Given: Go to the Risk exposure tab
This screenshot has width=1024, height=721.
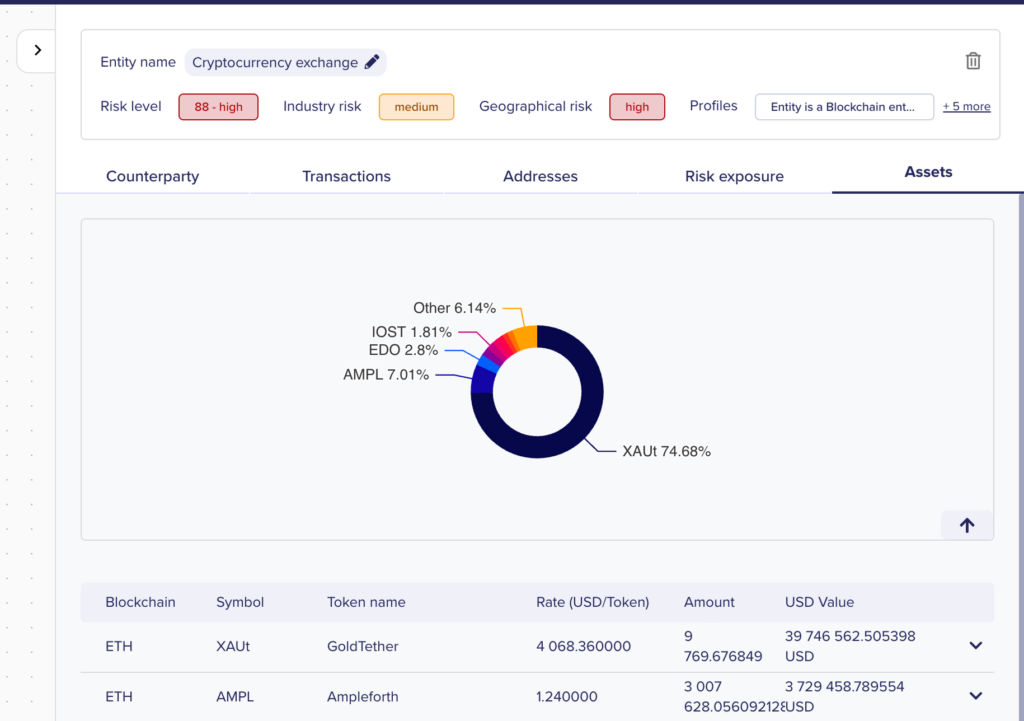Looking at the screenshot, I should click(734, 176).
